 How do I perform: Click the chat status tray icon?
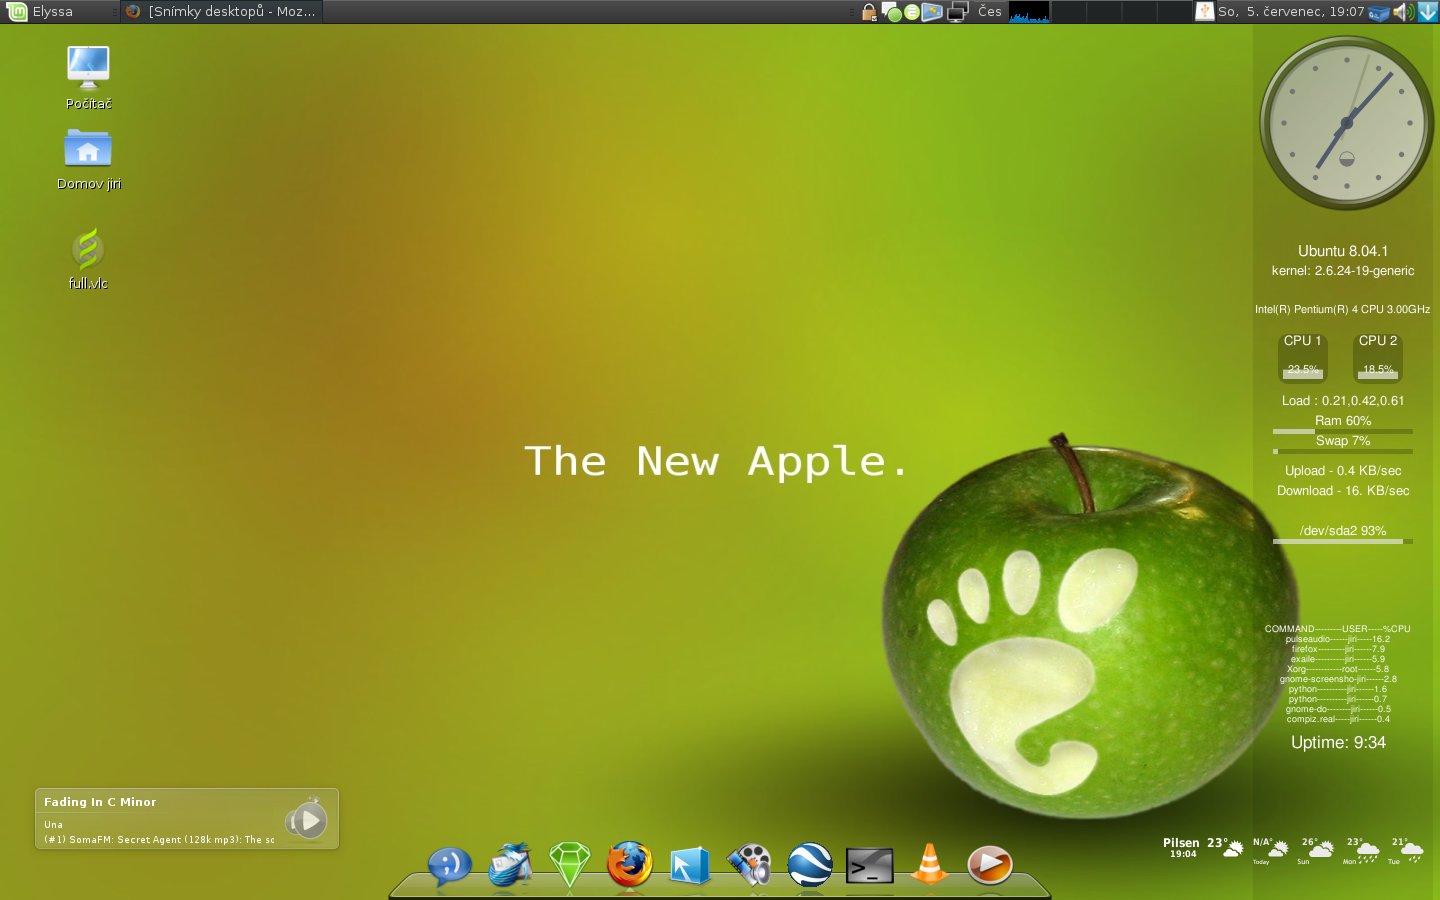(892, 12)
